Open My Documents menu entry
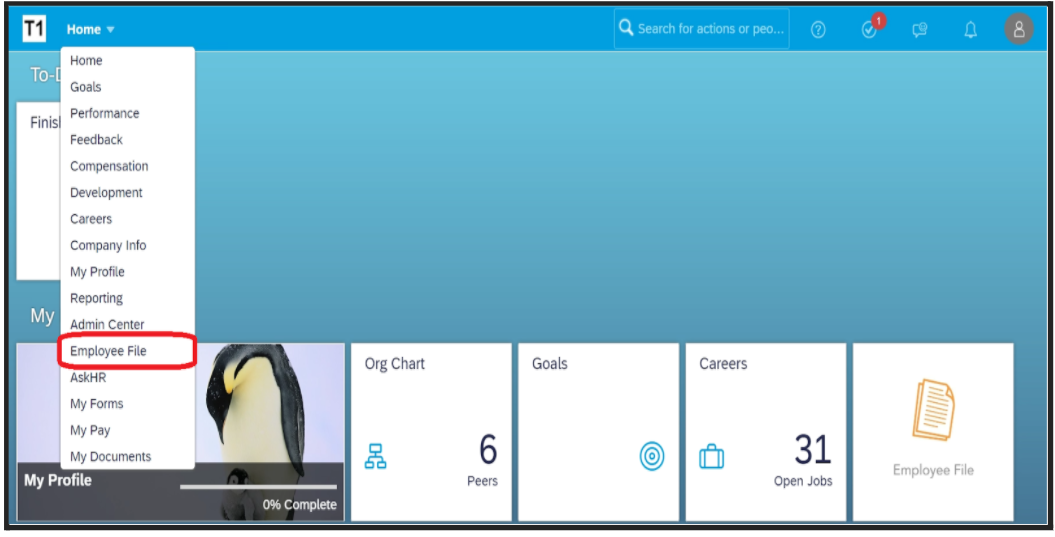Screen dimensions: 1055x537 pos(110,457)
